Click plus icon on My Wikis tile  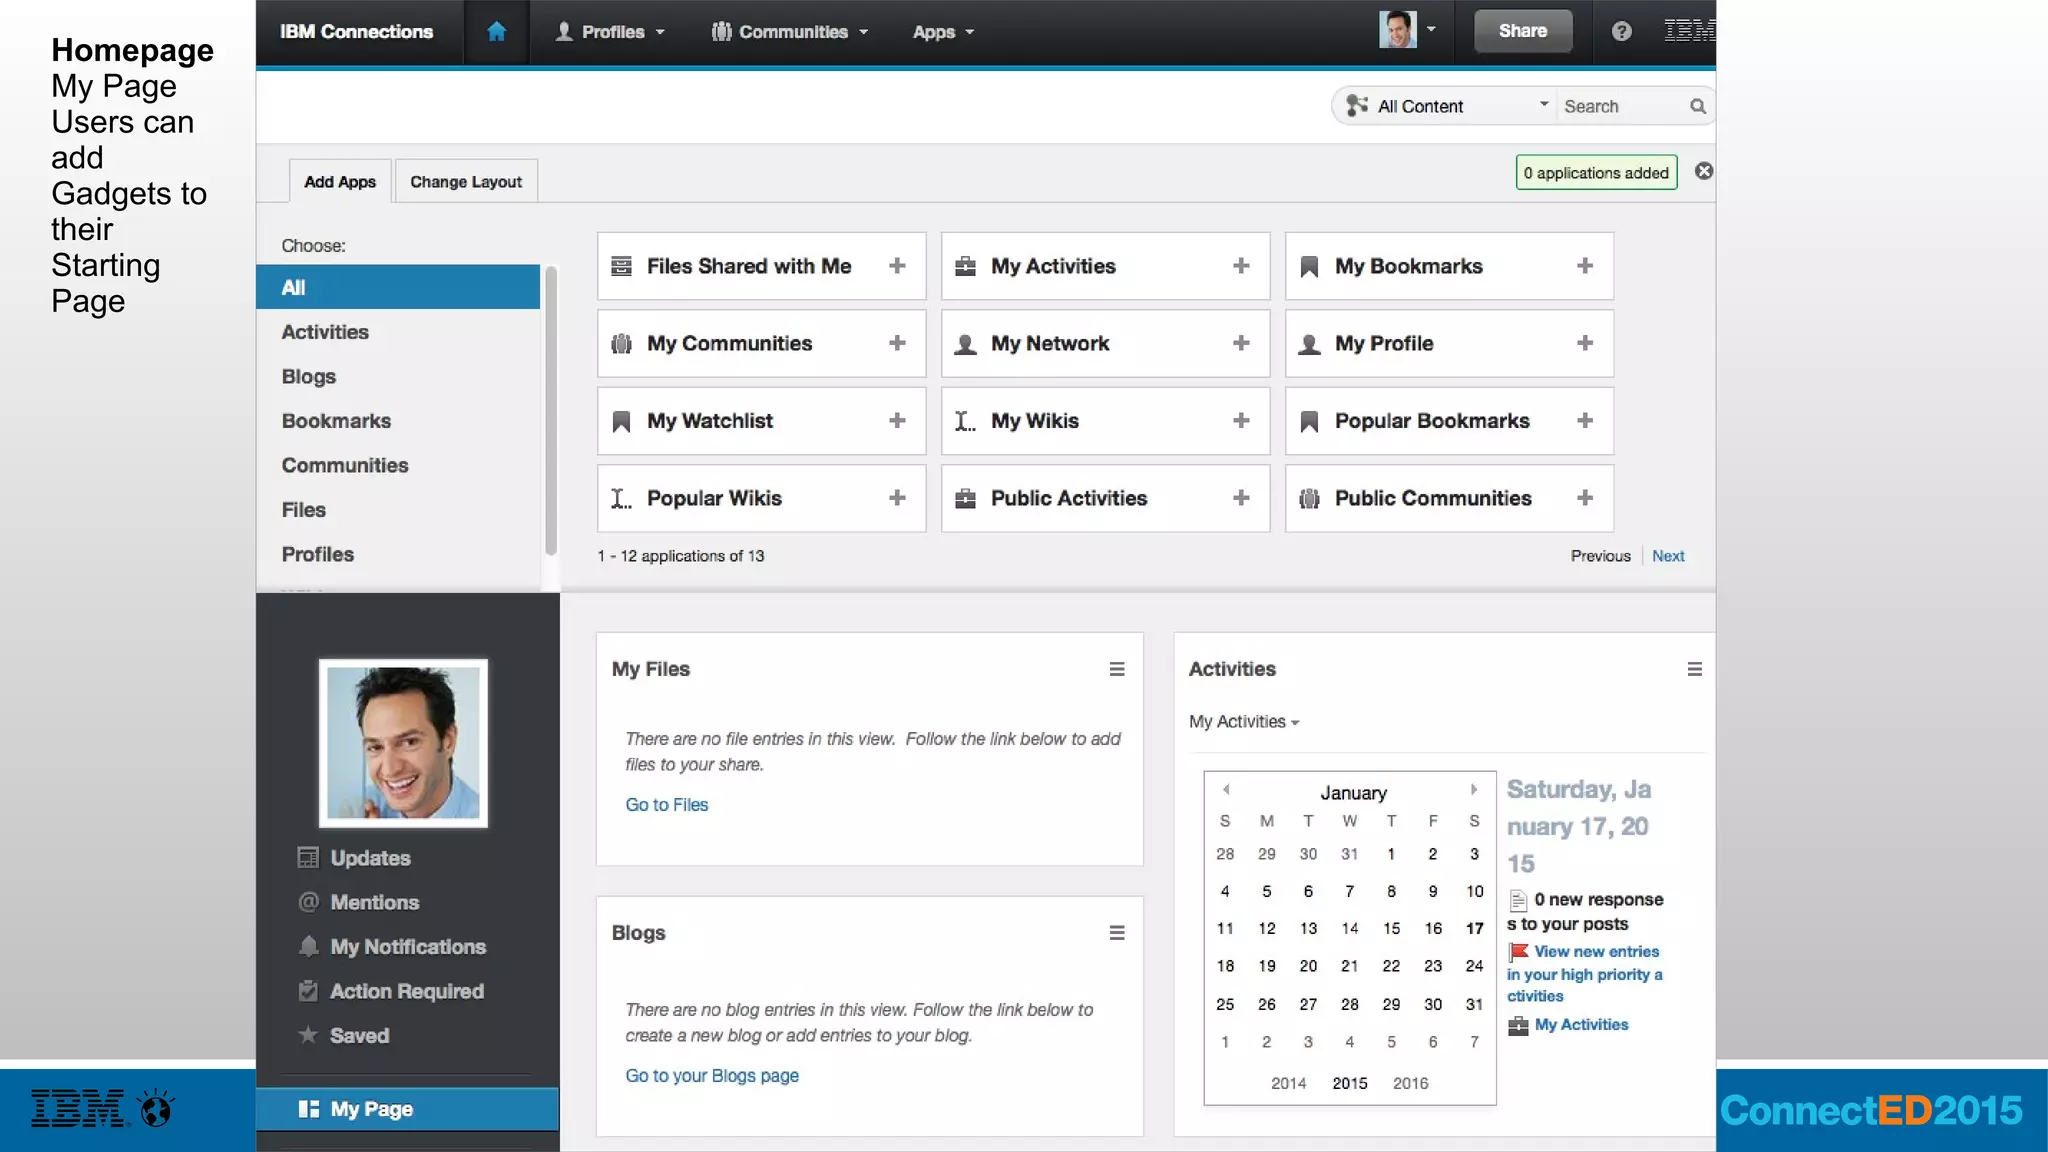coord(1241,421)
